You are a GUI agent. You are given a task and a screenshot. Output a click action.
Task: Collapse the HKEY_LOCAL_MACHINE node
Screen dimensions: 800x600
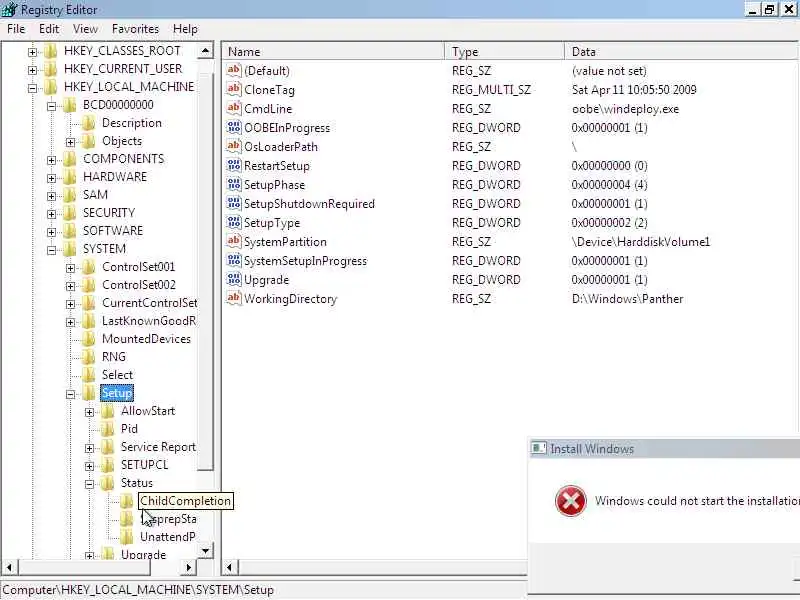coord(33,88)
